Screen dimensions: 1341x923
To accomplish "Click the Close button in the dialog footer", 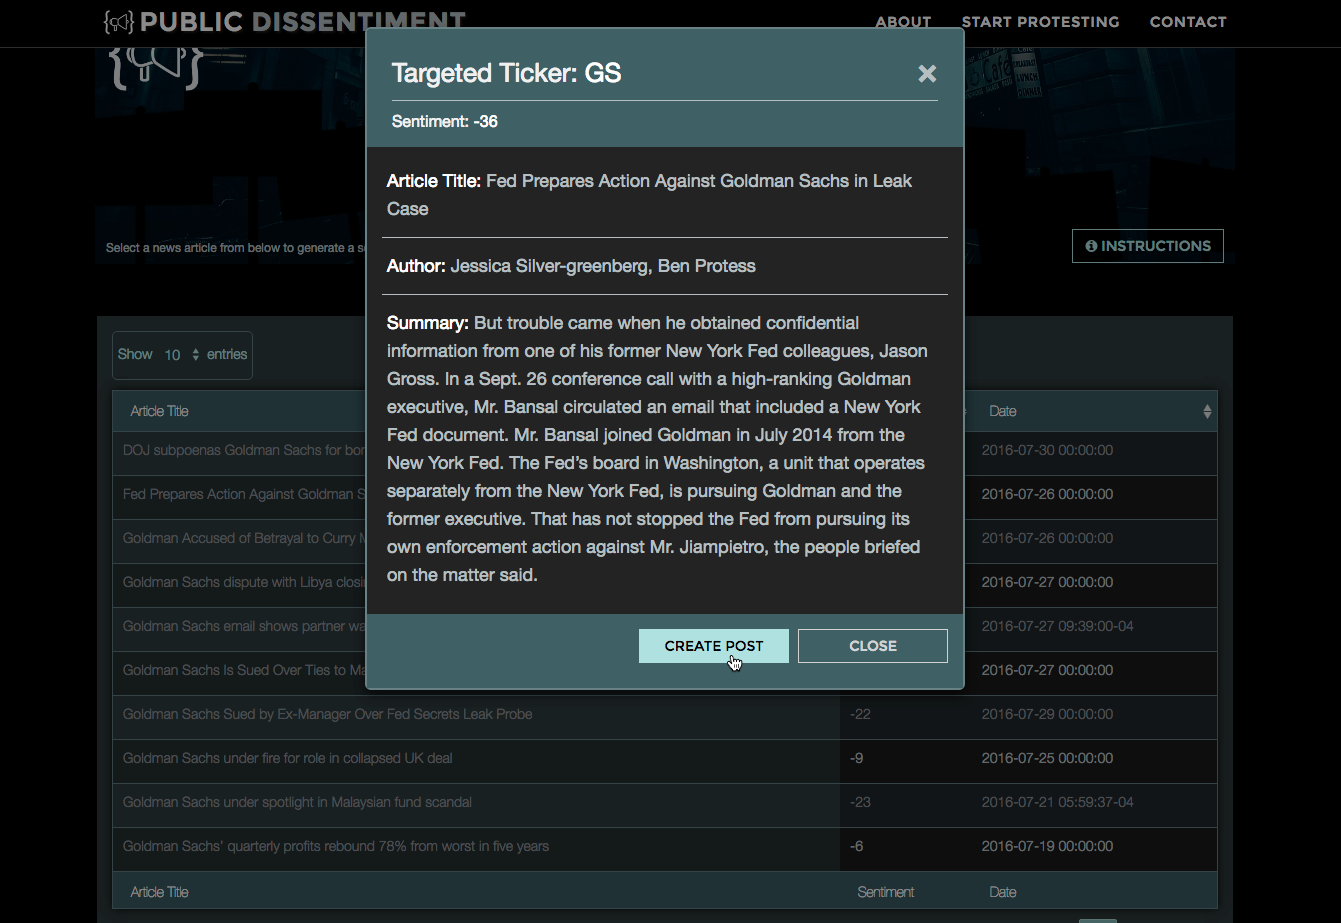I will (873, 646).
